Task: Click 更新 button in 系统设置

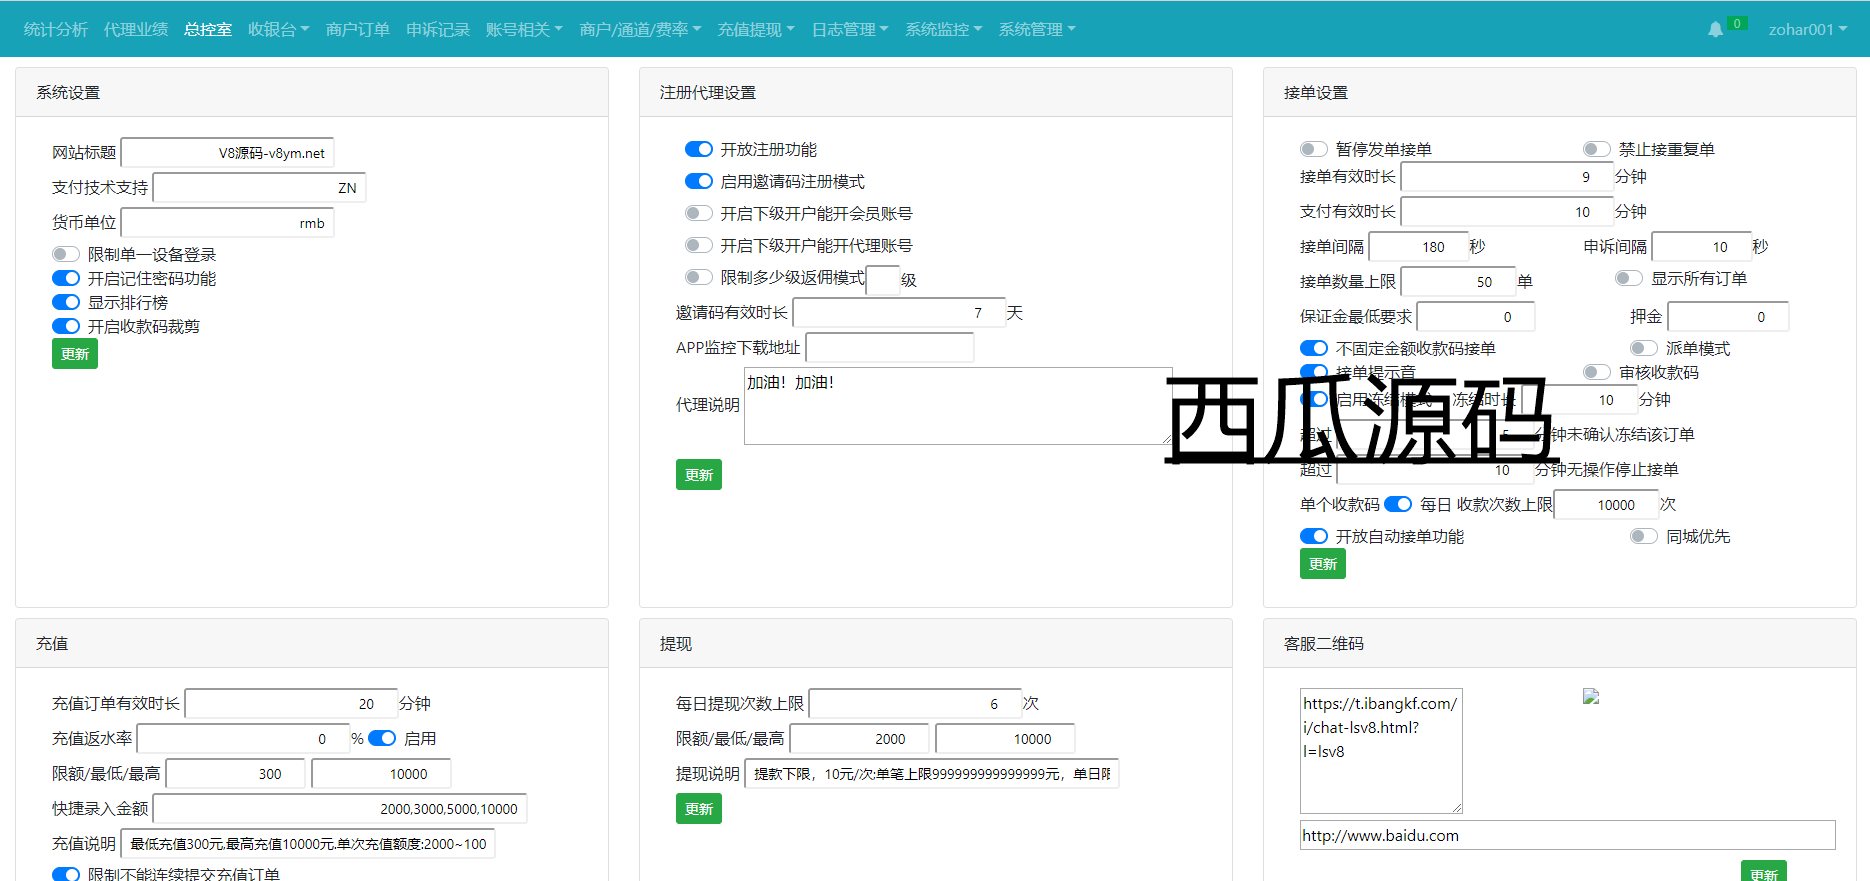Action: [75, 354]
